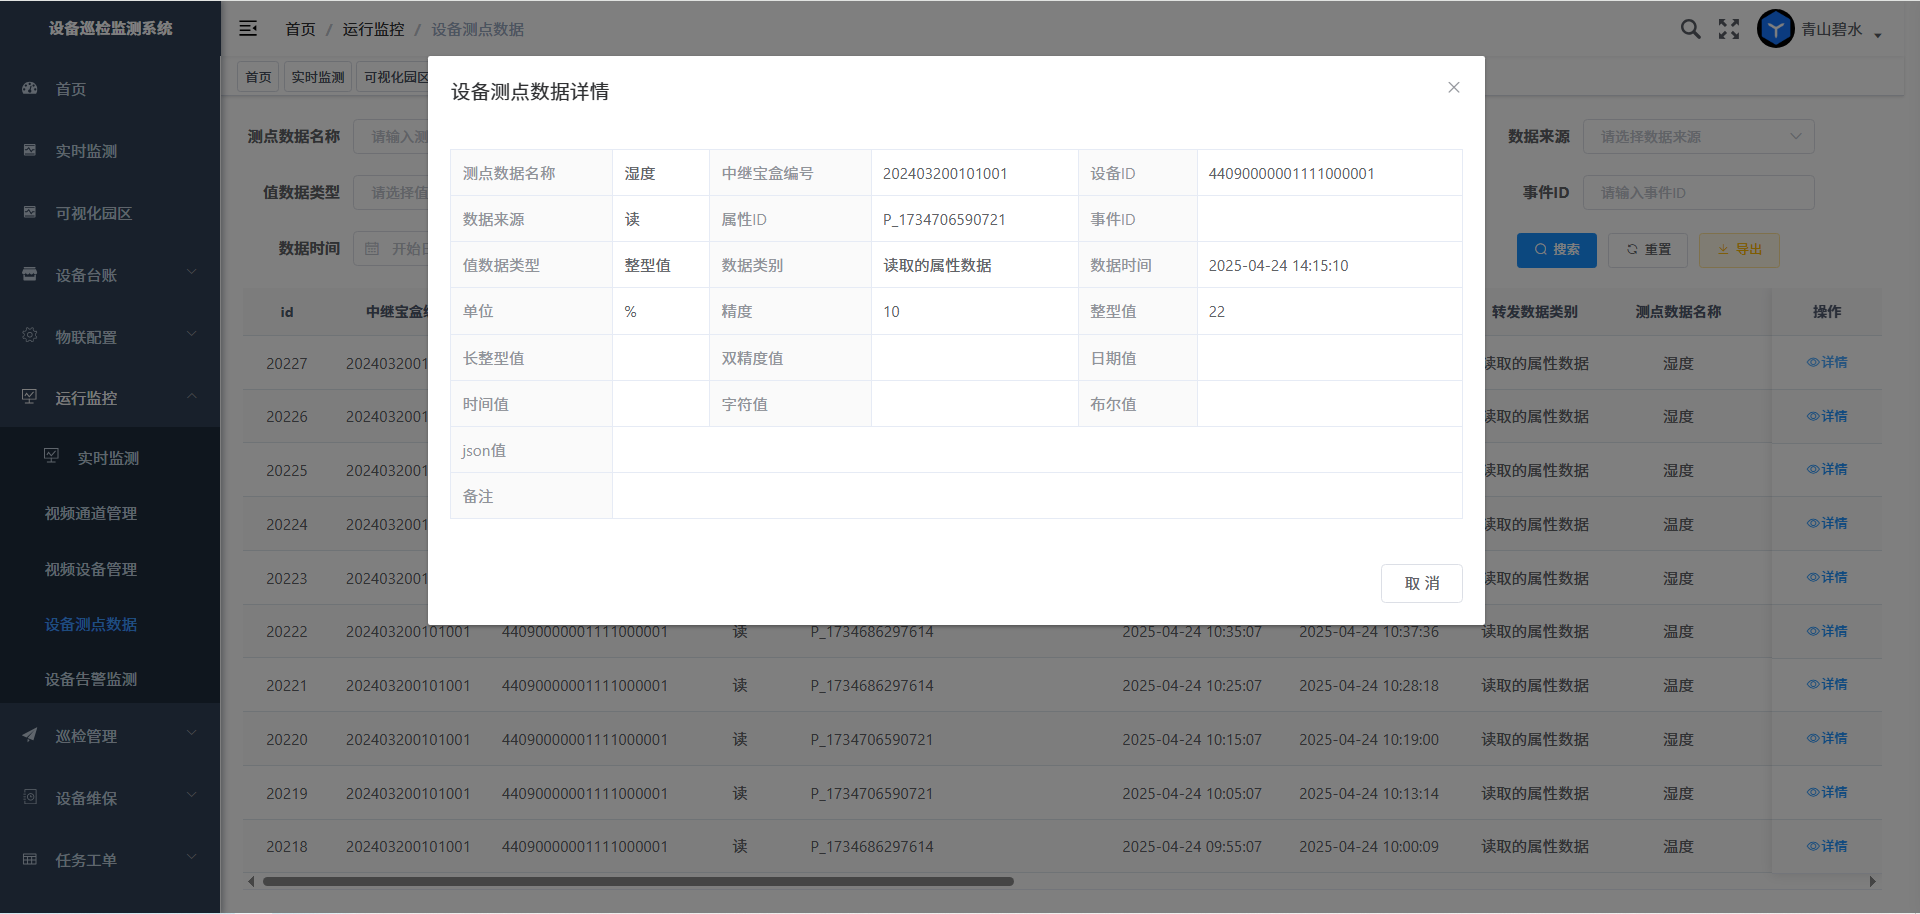Toggle fullscreen with the expand icon
The width and height of the screenshot is (1920, 914).
tap(1729, 29)
